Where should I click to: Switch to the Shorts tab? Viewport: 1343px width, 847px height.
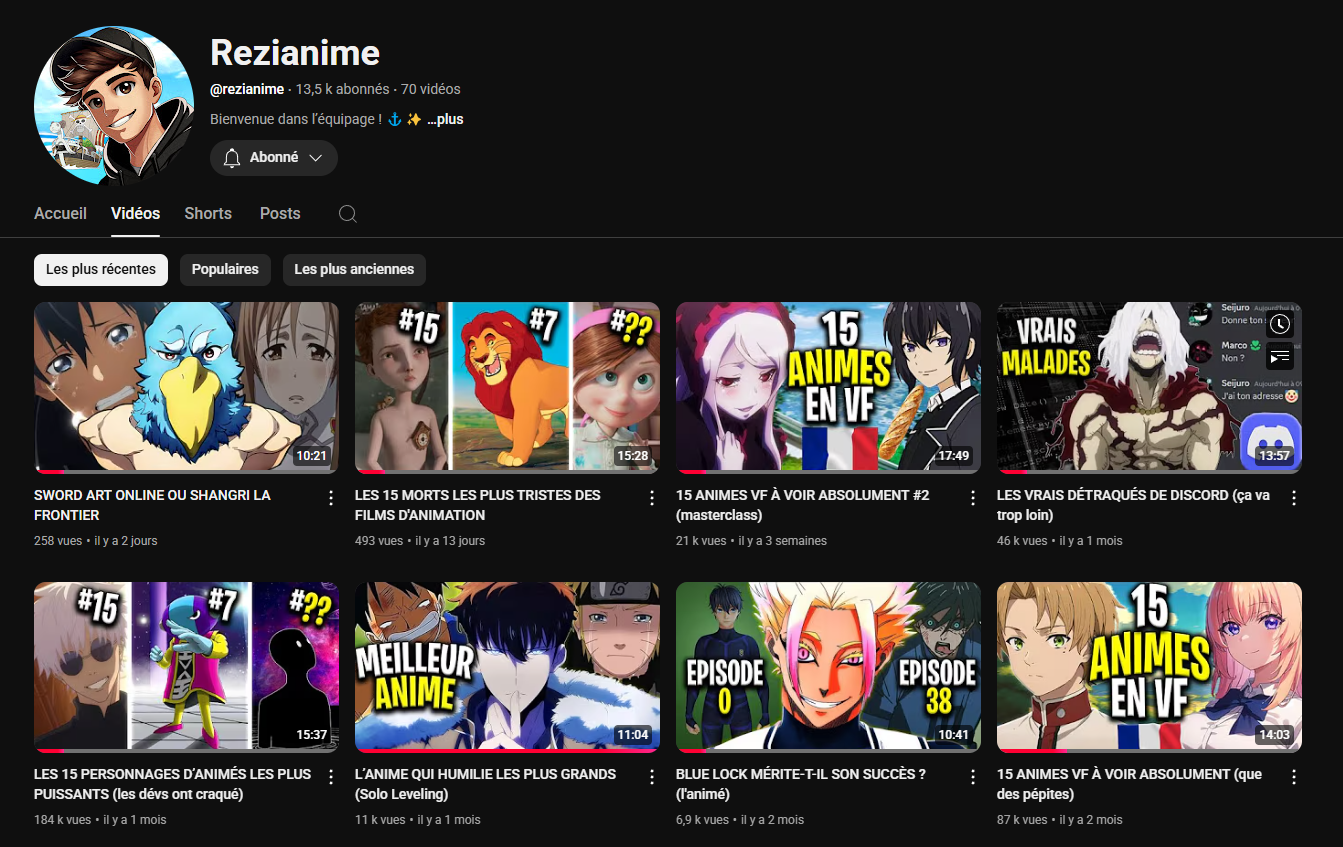point(208,214)
